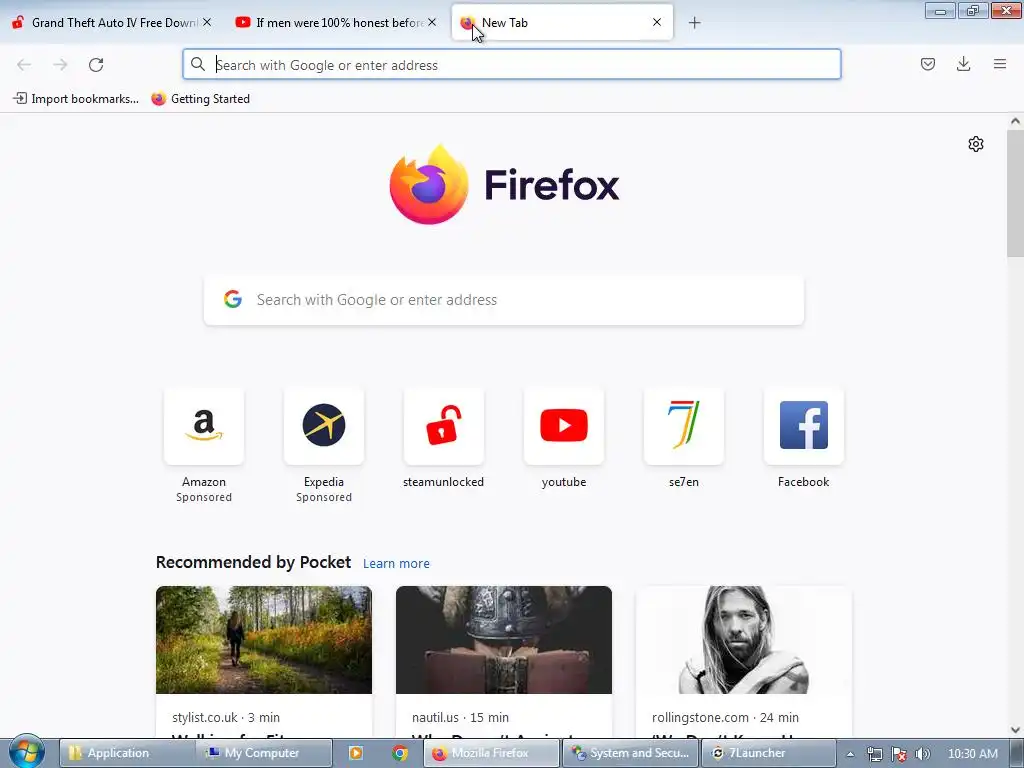The image size is (1024, 768).
Task: Open the nautil.us helmet article thumbnail
Action: coord(504,640)
